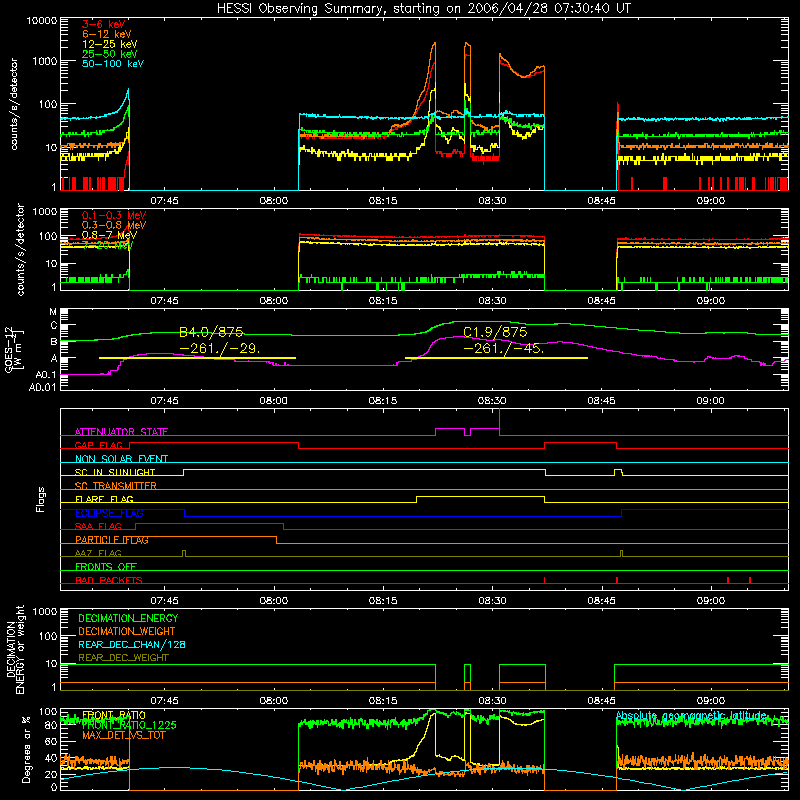The height and width of the screenshot is (800, 800).
Task: Click the ATTENUATOR_STATE flag label
Action: click(x=121, y=432)
